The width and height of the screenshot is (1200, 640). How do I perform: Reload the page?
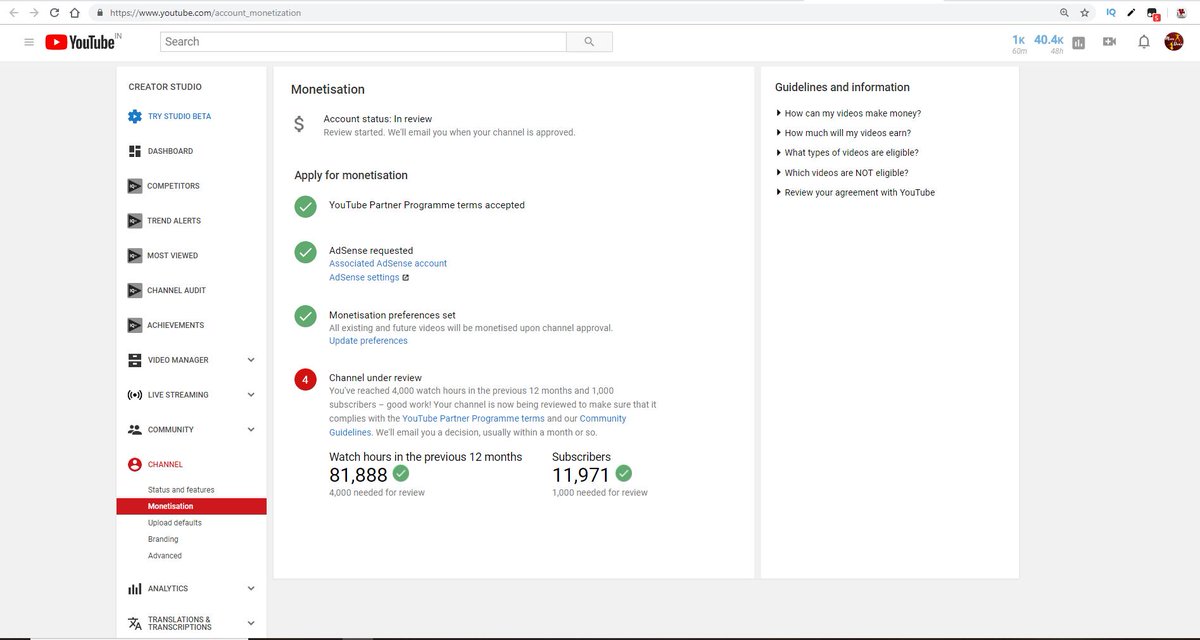54,13
